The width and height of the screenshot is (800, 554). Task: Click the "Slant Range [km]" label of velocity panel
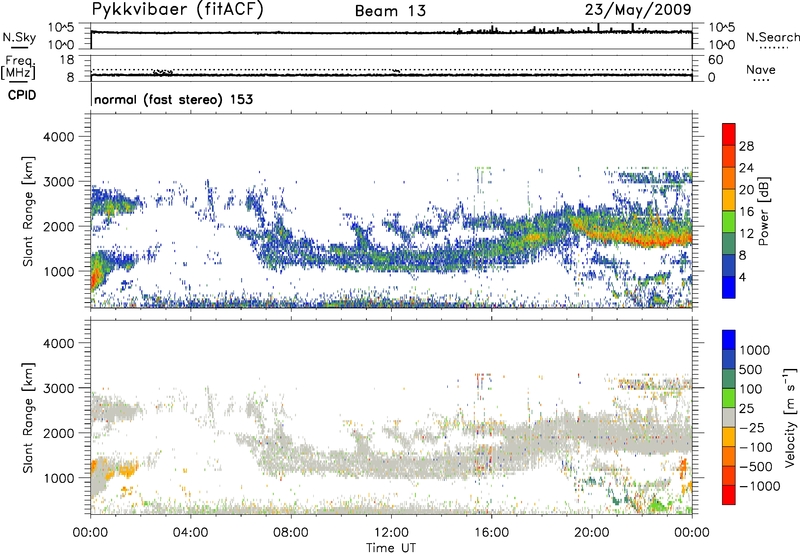pos(28,418)
